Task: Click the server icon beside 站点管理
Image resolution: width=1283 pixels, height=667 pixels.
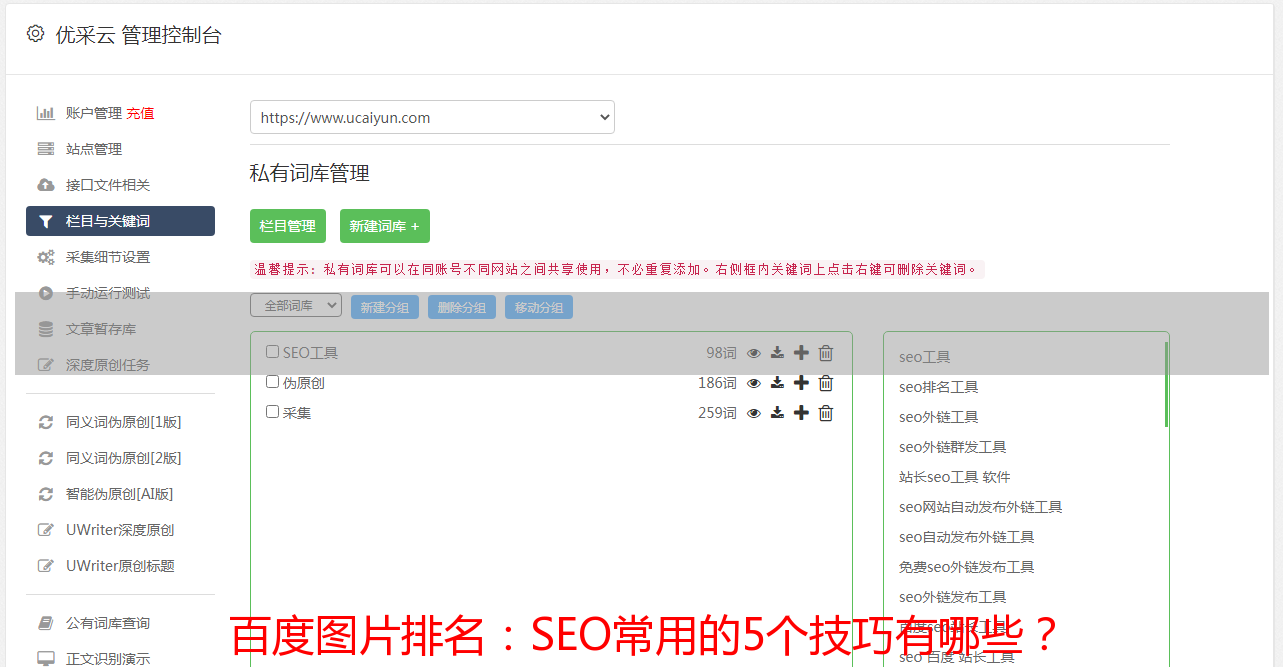Action: [x=45, y=149]
